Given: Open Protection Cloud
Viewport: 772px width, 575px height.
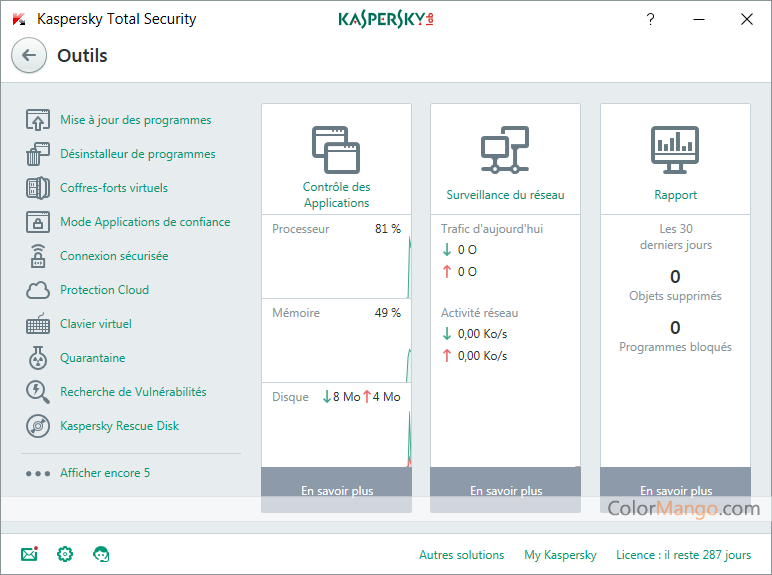Looking at the screenshot, I should click(104, 289).
